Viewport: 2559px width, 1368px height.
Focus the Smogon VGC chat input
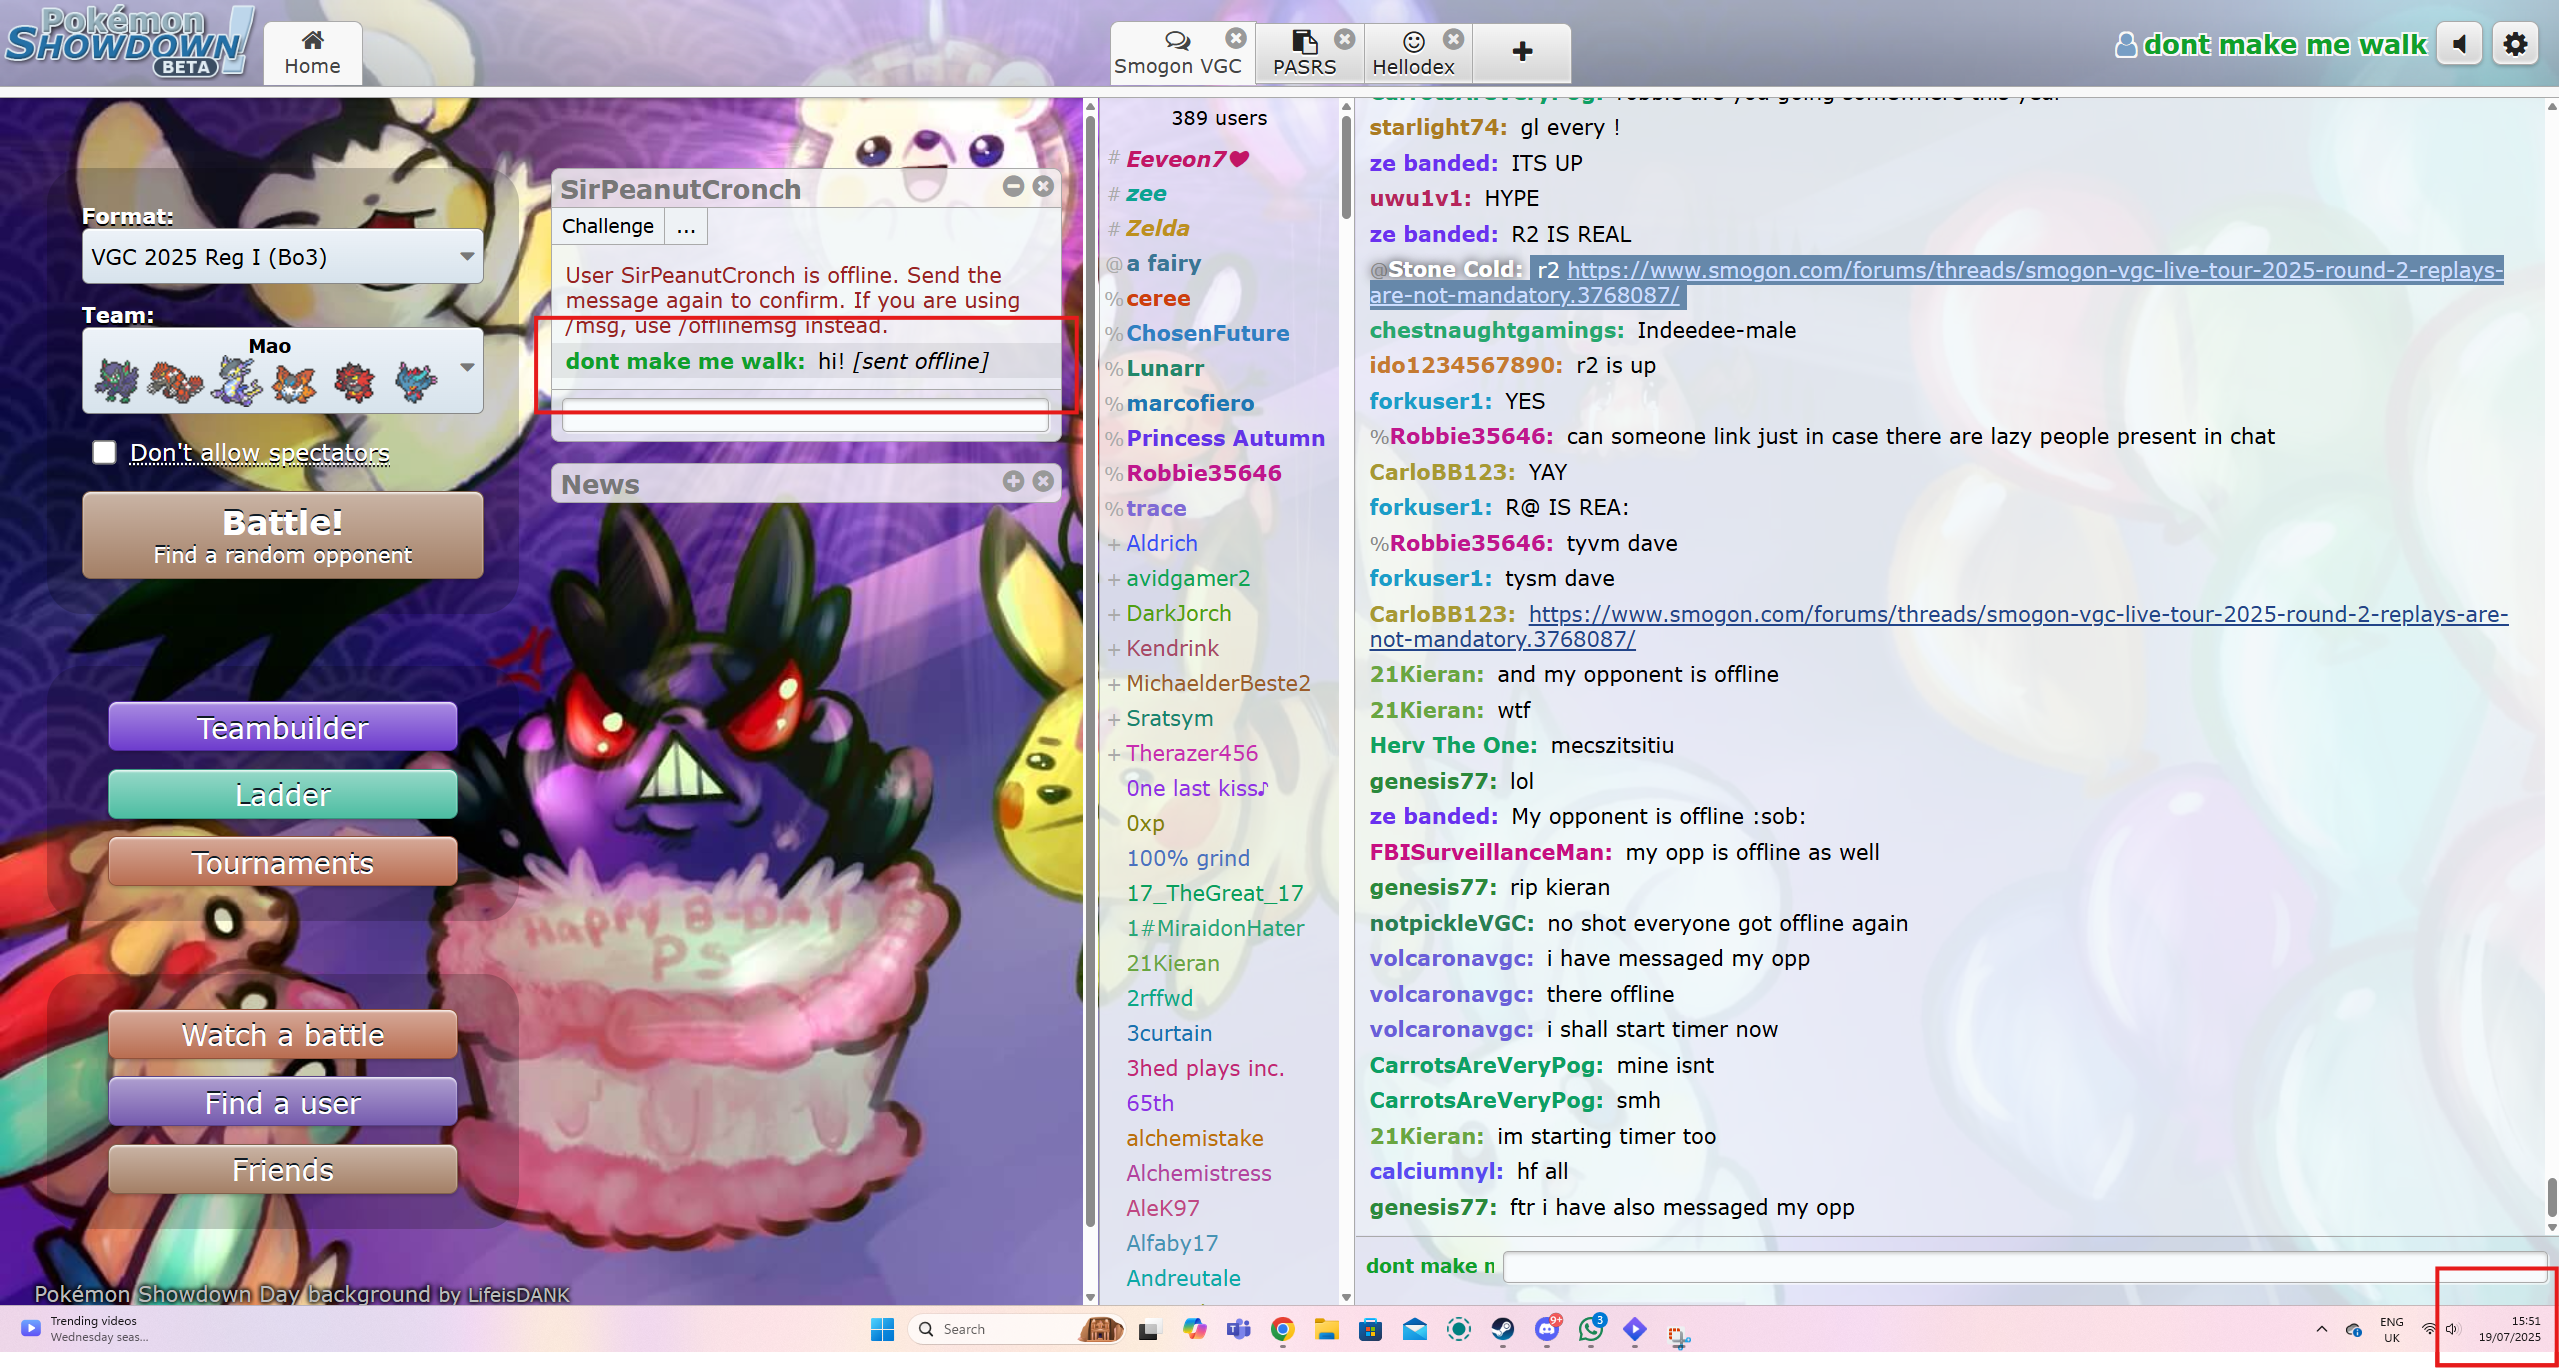[2024, 1267]
